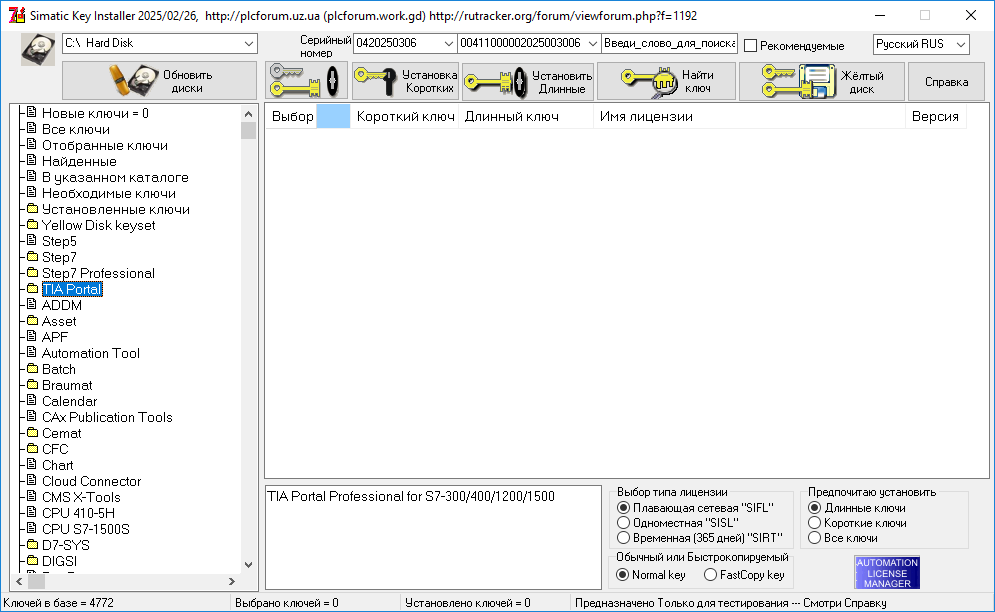
Task: Select Отобранные ключи tree item
Action: click(105, 145)
